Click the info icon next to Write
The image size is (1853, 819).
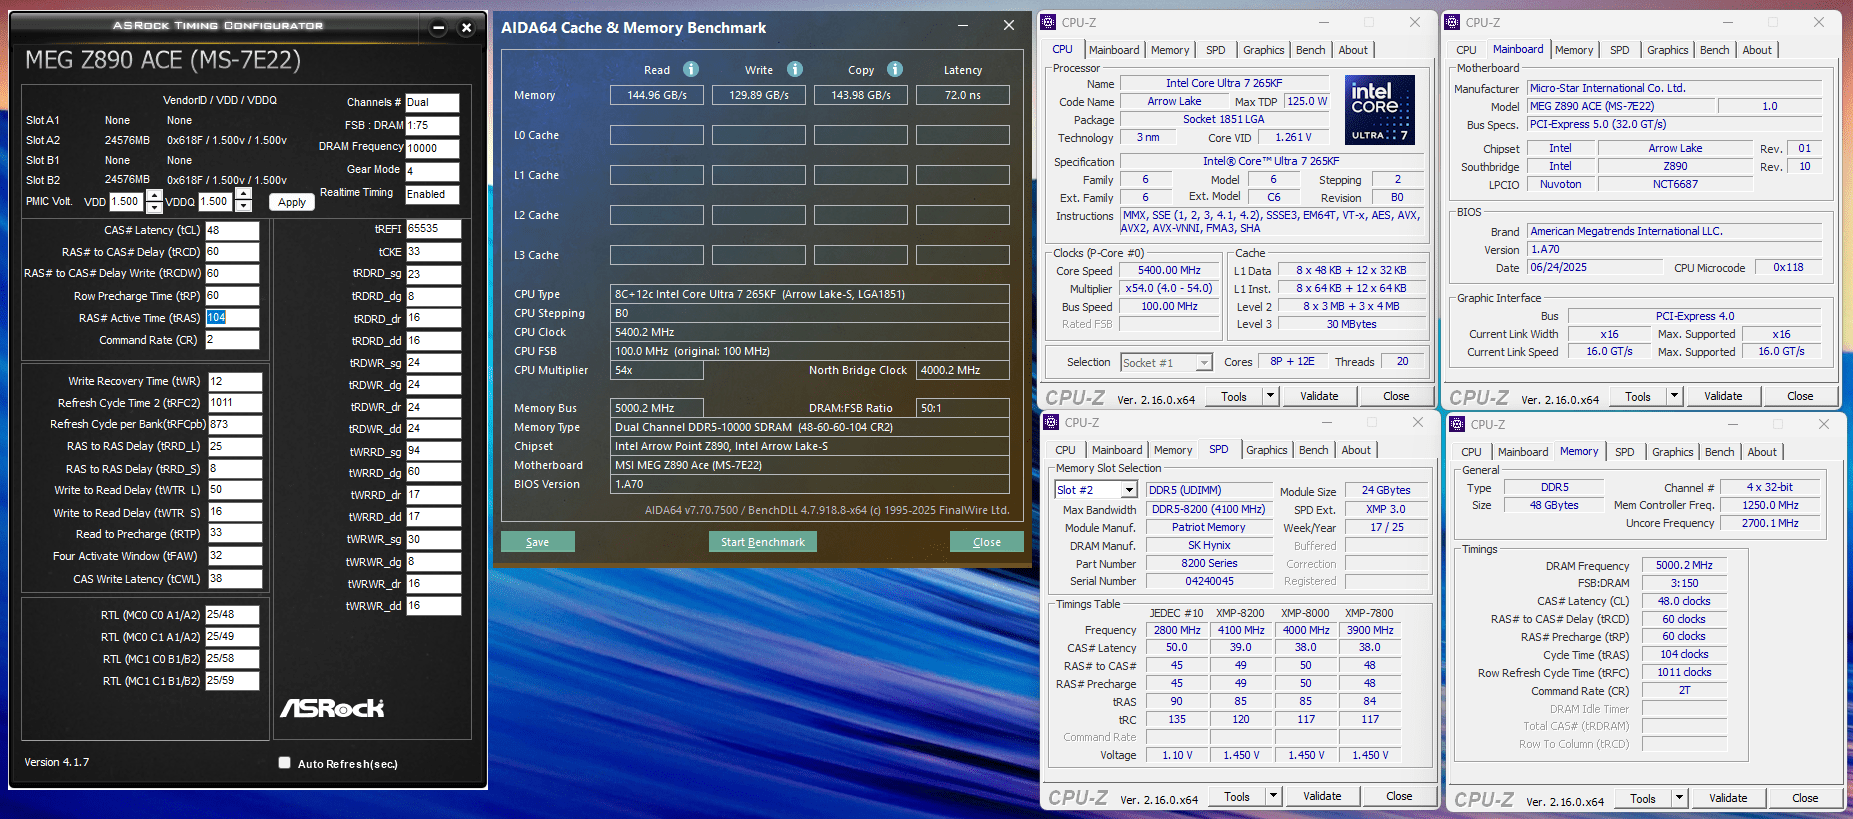click(x=795, y=69)
